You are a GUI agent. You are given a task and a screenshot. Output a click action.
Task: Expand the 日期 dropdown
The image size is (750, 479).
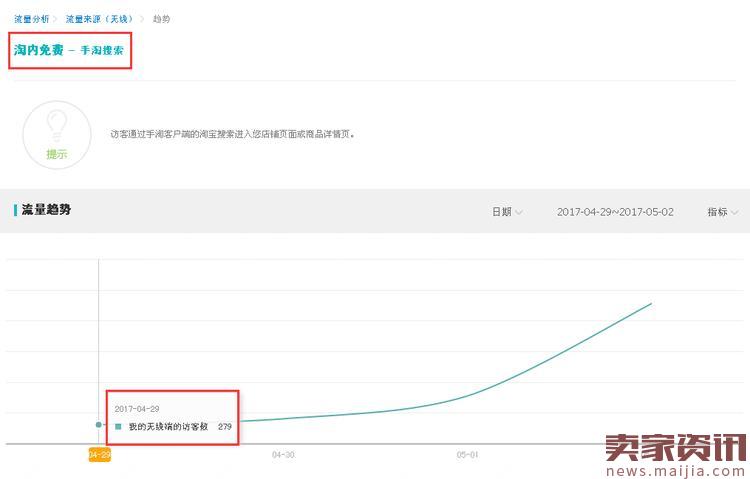pyautogui.click(x=507, y=212)
